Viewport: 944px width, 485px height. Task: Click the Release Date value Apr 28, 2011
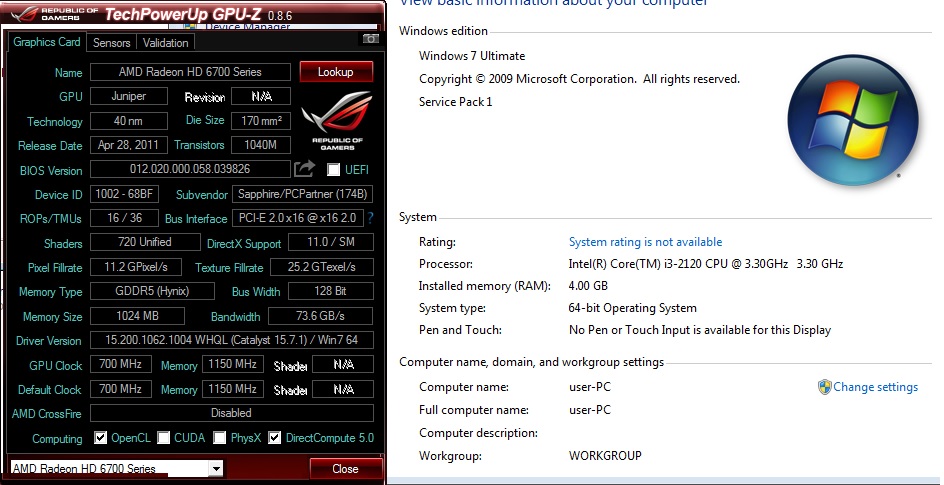click(x=129, y=145)
